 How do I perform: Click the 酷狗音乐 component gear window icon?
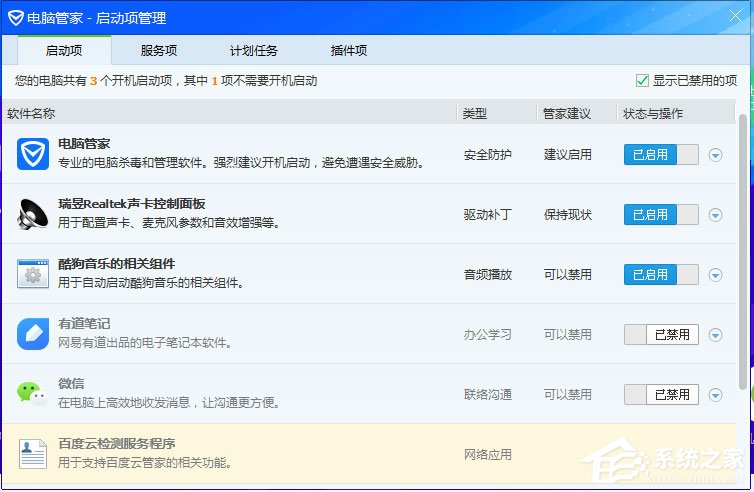[x=33, y=274]
